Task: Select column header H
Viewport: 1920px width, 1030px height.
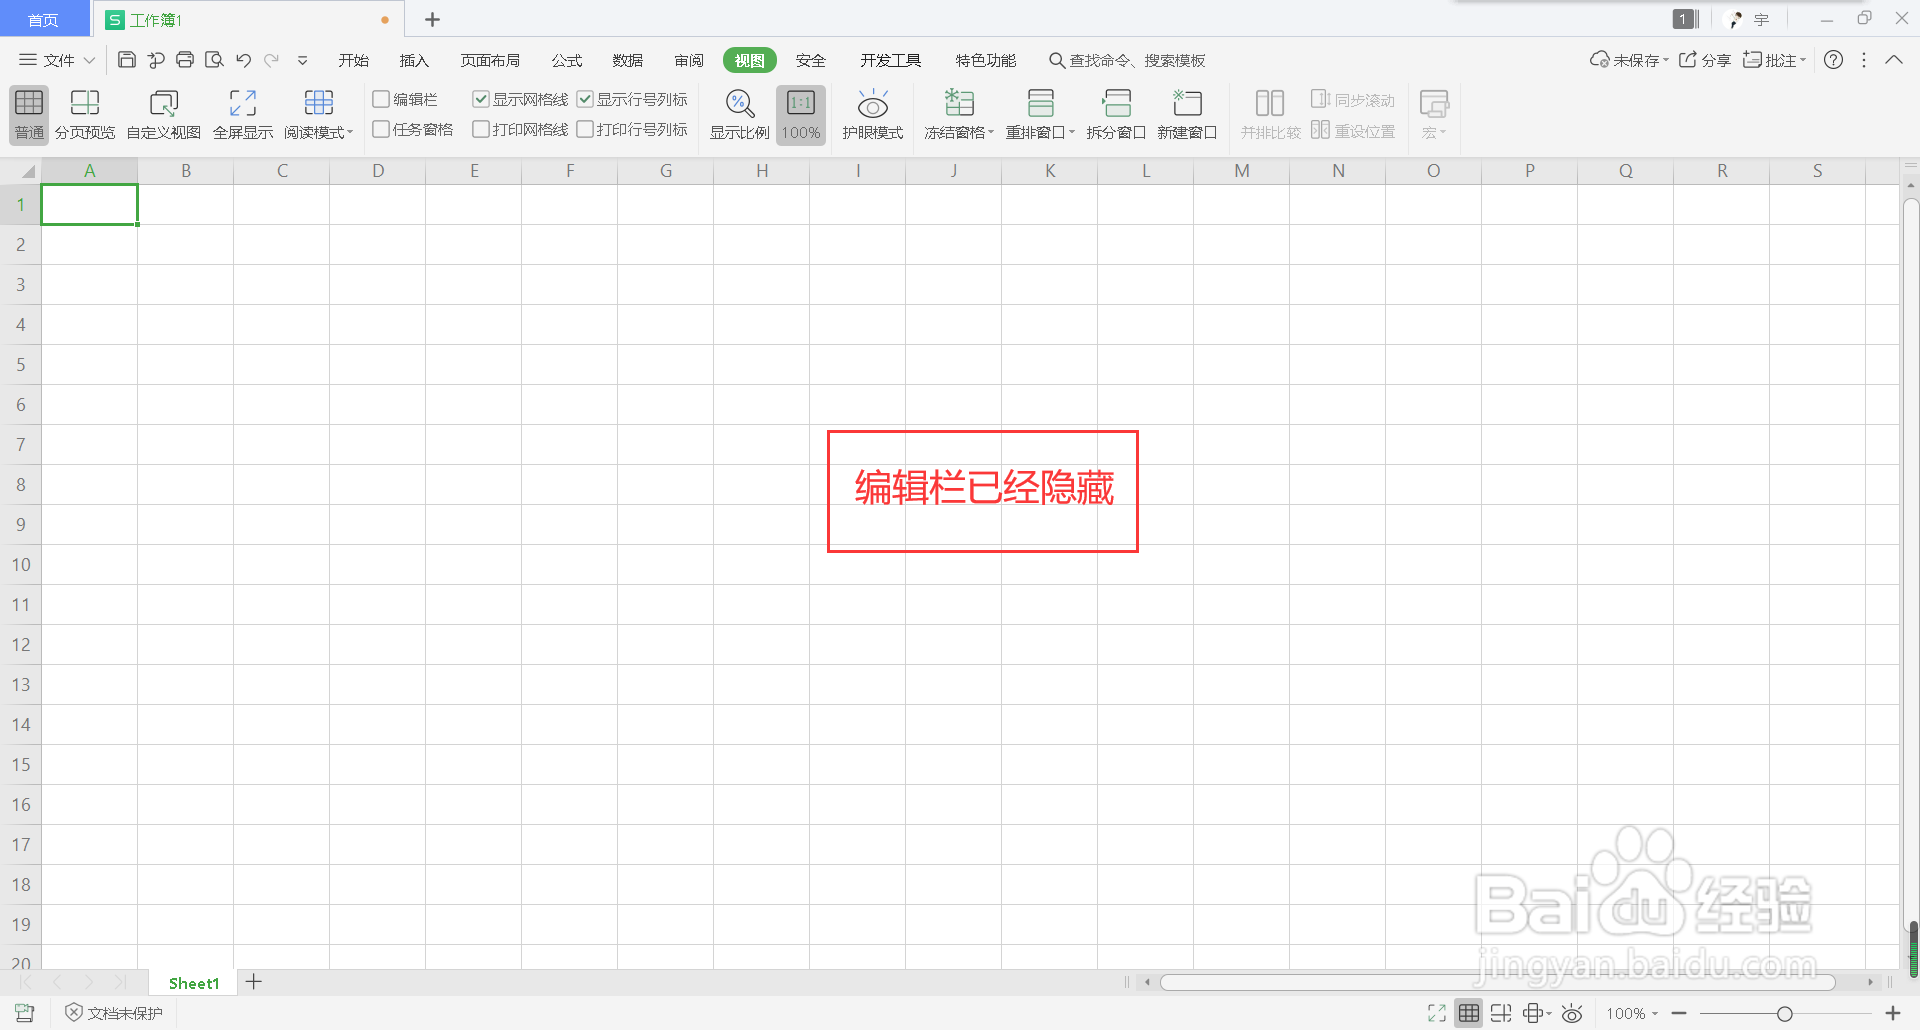Action: click(762, 171)
